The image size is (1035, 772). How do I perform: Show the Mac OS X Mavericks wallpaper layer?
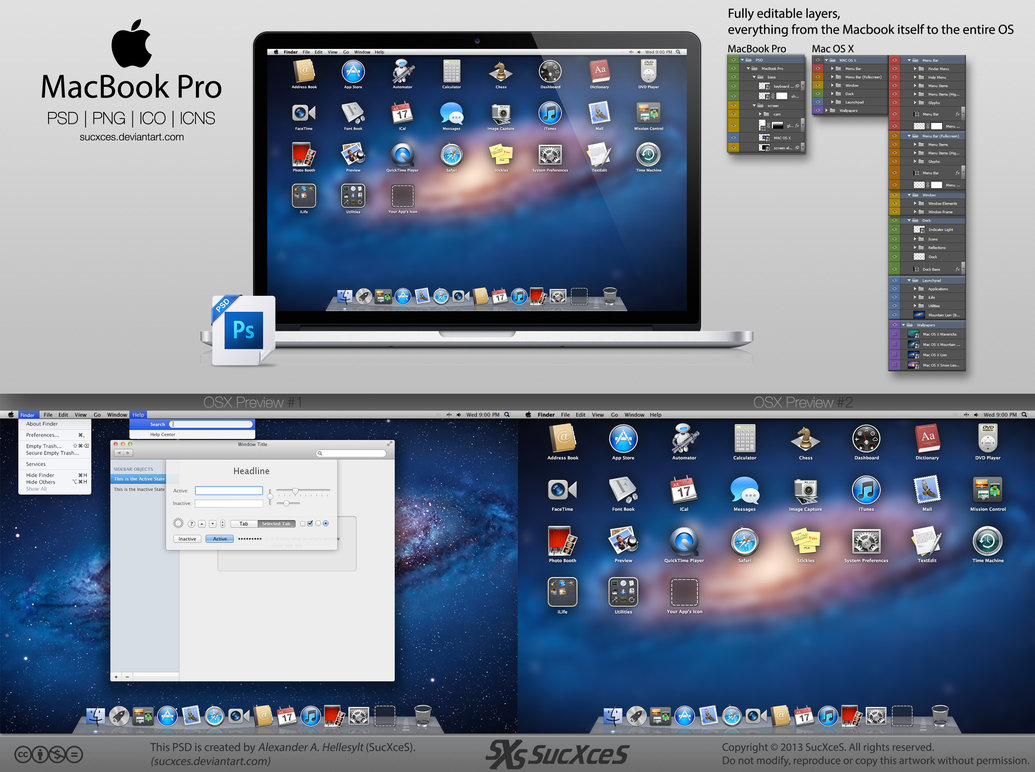pyautogui.click(x=894, y=334)
